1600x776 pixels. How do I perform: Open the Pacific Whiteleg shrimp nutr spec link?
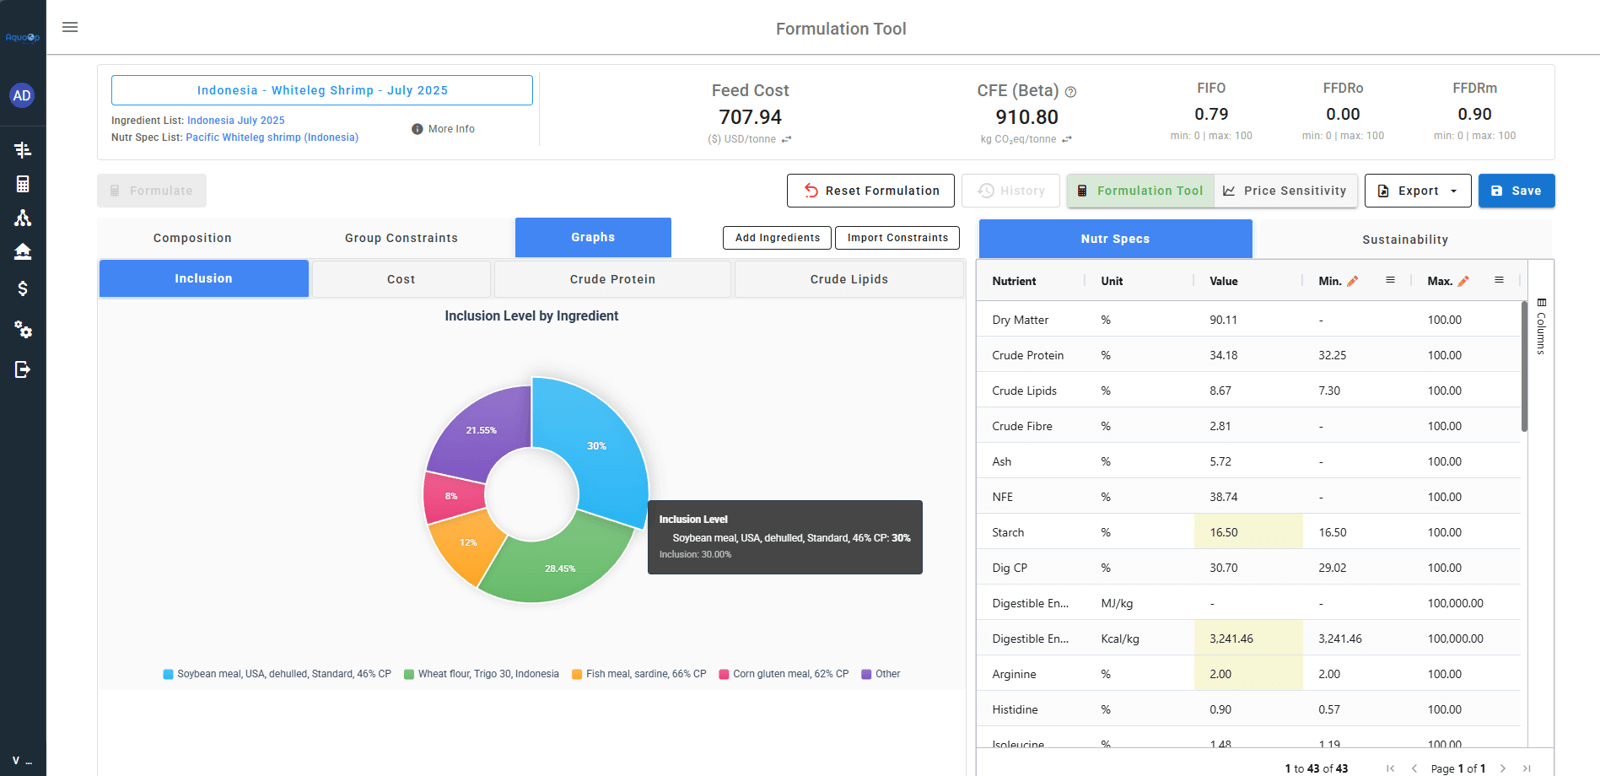272,137
